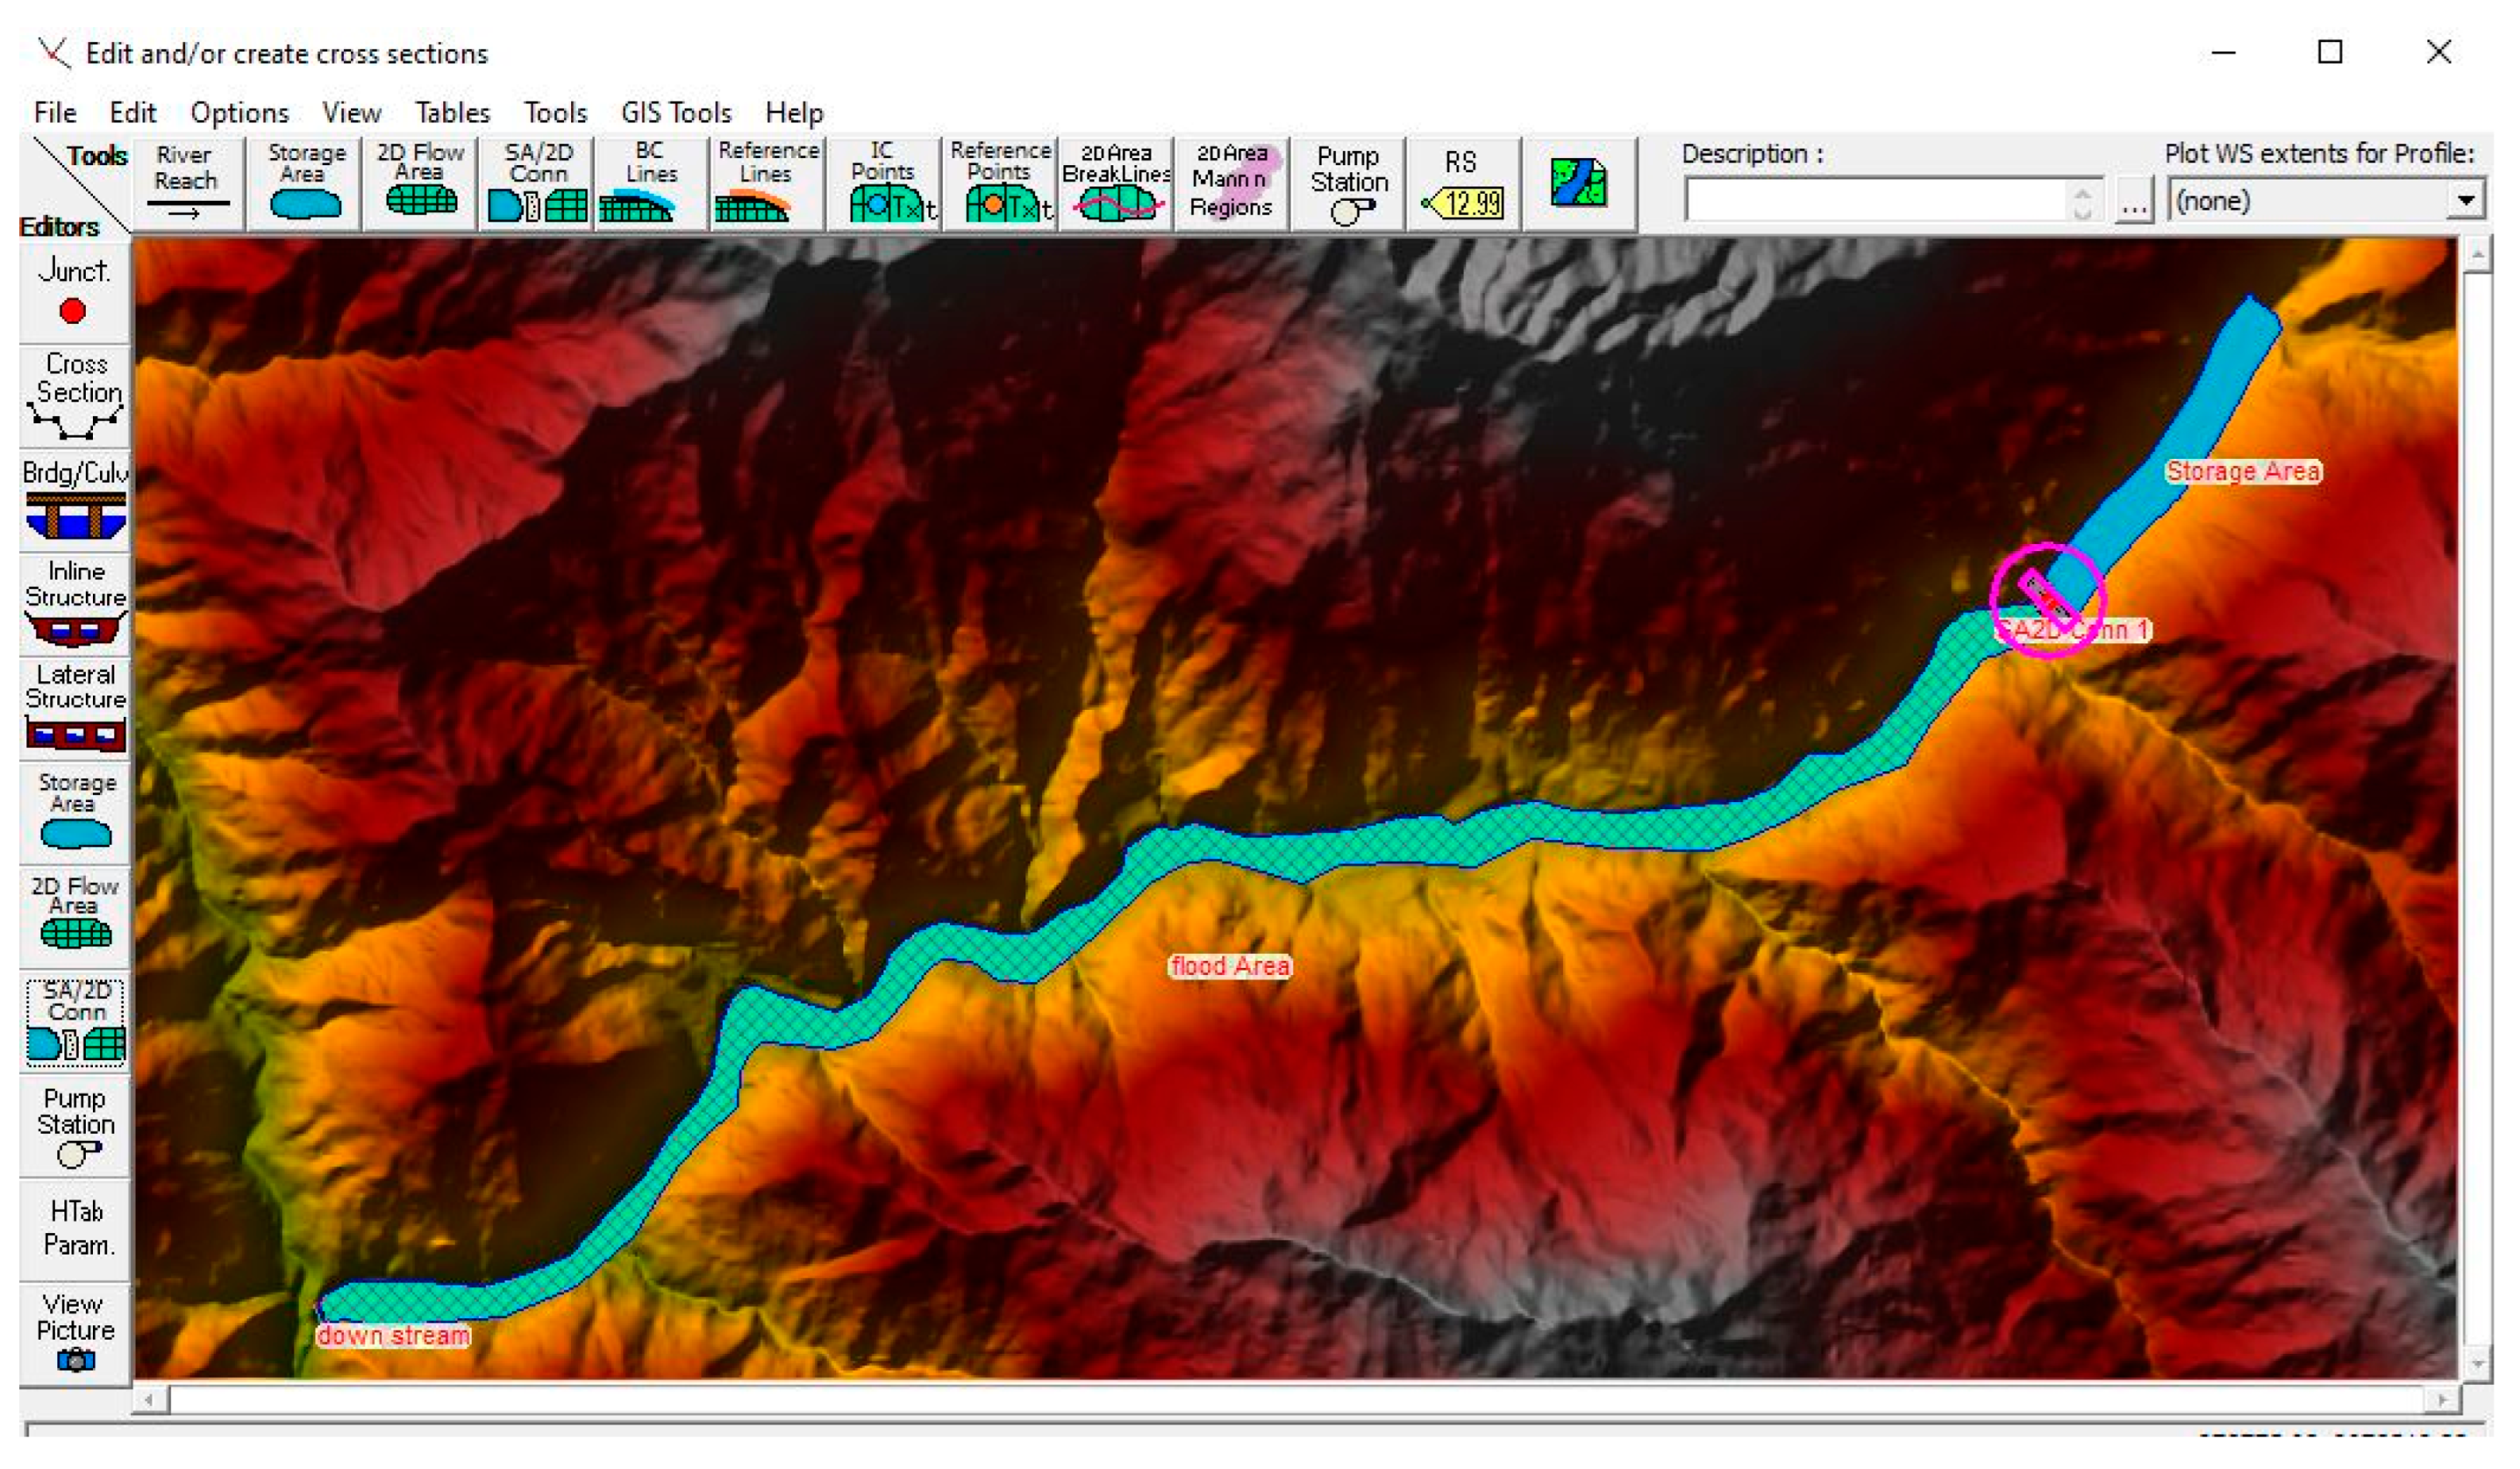Open the HTab Param. editor
2520x1469 pixels.
[x=75, y=1229]
